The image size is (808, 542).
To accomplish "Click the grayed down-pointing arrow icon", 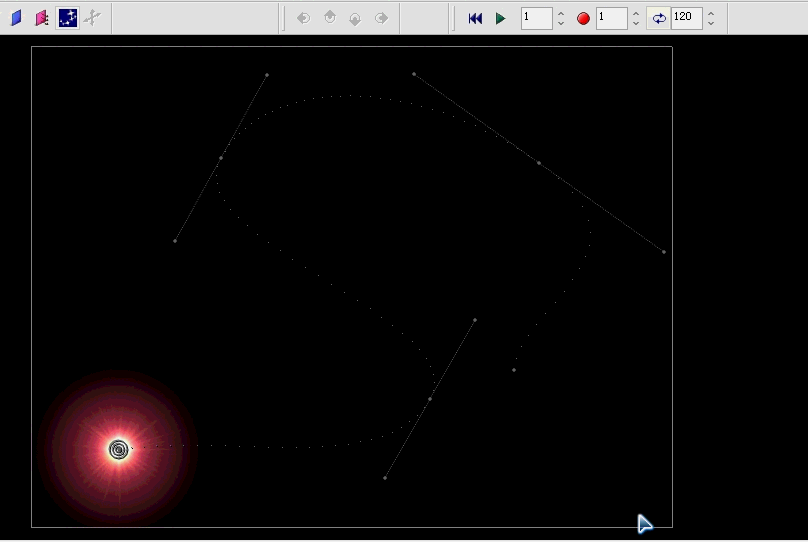I will coord(355,19).
